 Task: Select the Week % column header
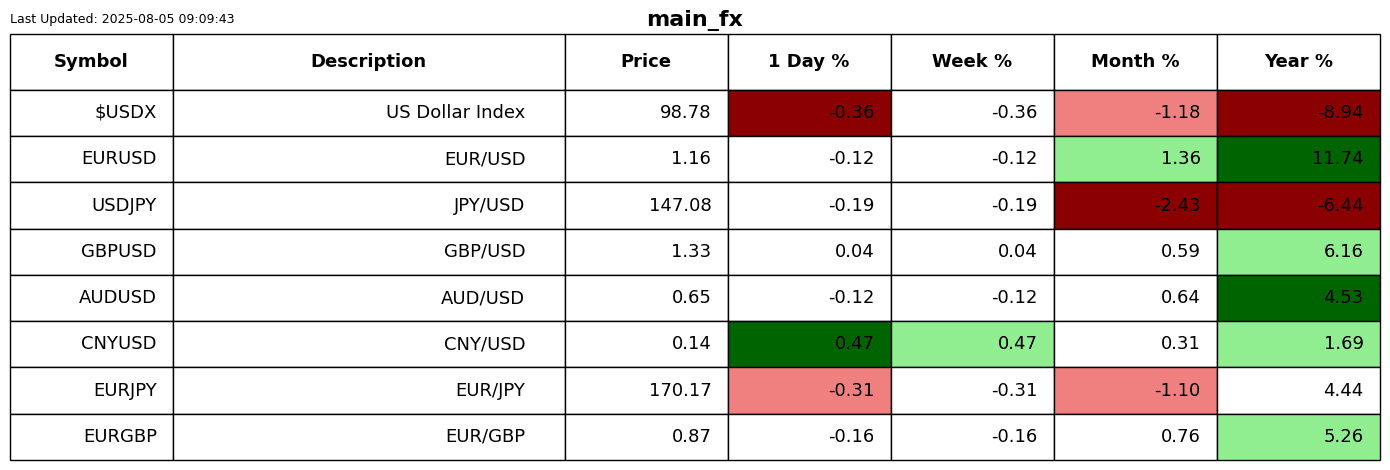pyautogui.click(x=972, y=62)
